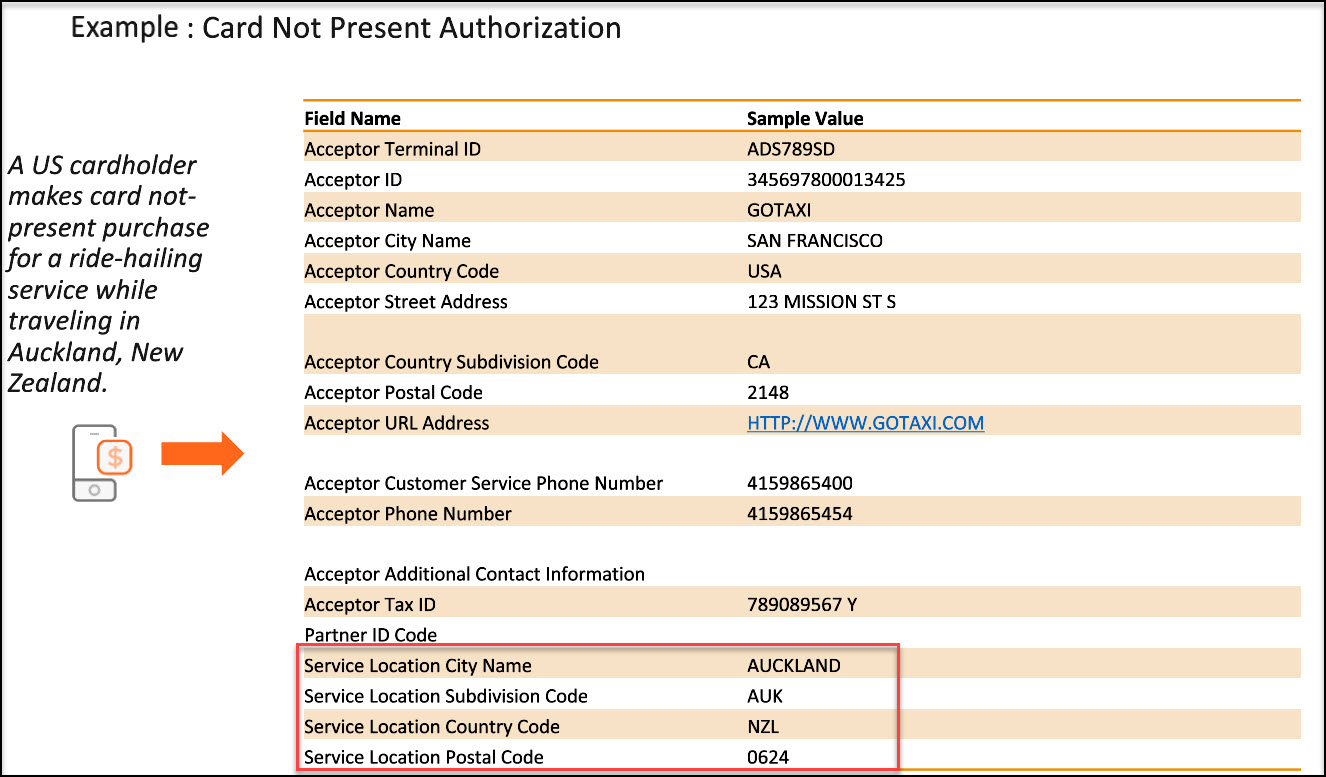This screenshot has height=777, width=1326.
Task: Select the AUCKLAND service location city value
Action: point(793,666)
